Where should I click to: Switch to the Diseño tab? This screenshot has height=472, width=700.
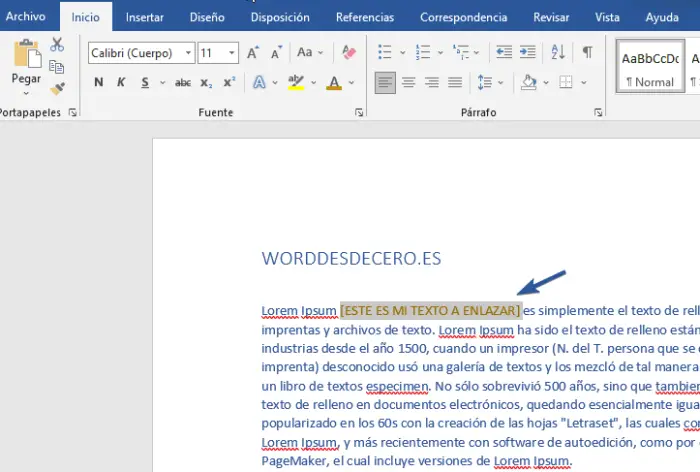click(x=207, y=17)
